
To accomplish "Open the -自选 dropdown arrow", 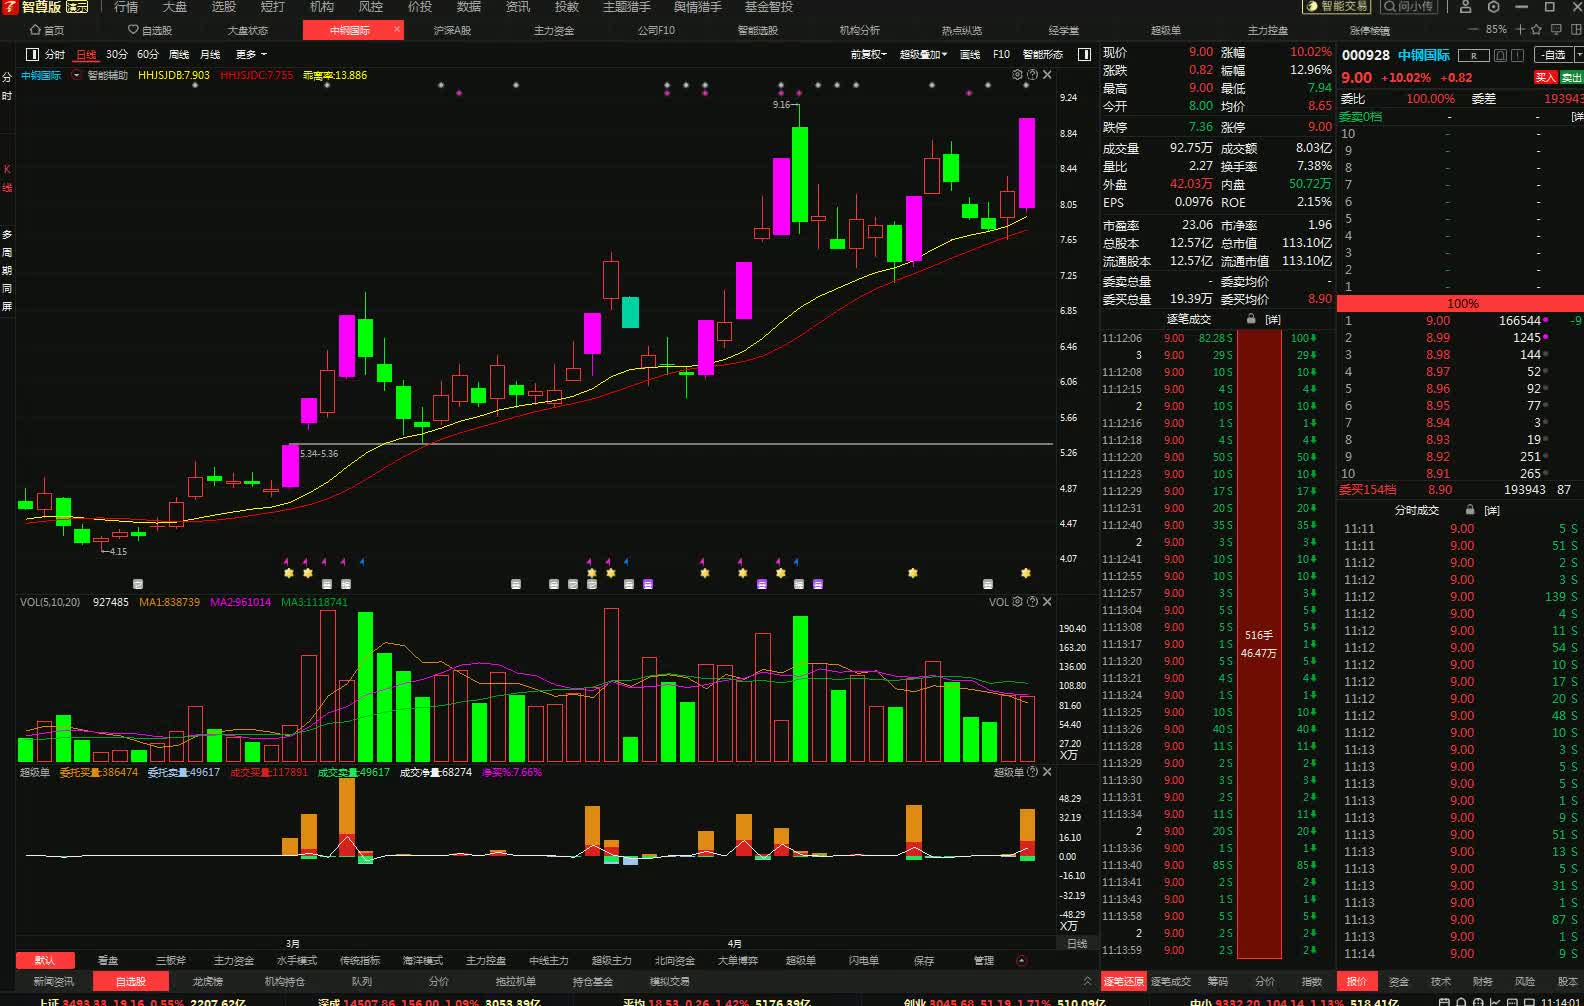I will pyautogui.click(x=1579, y=55).
